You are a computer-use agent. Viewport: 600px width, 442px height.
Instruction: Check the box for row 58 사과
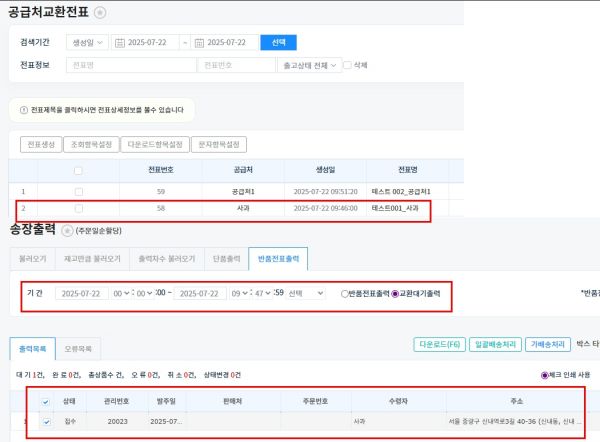[x=78, y=209]
